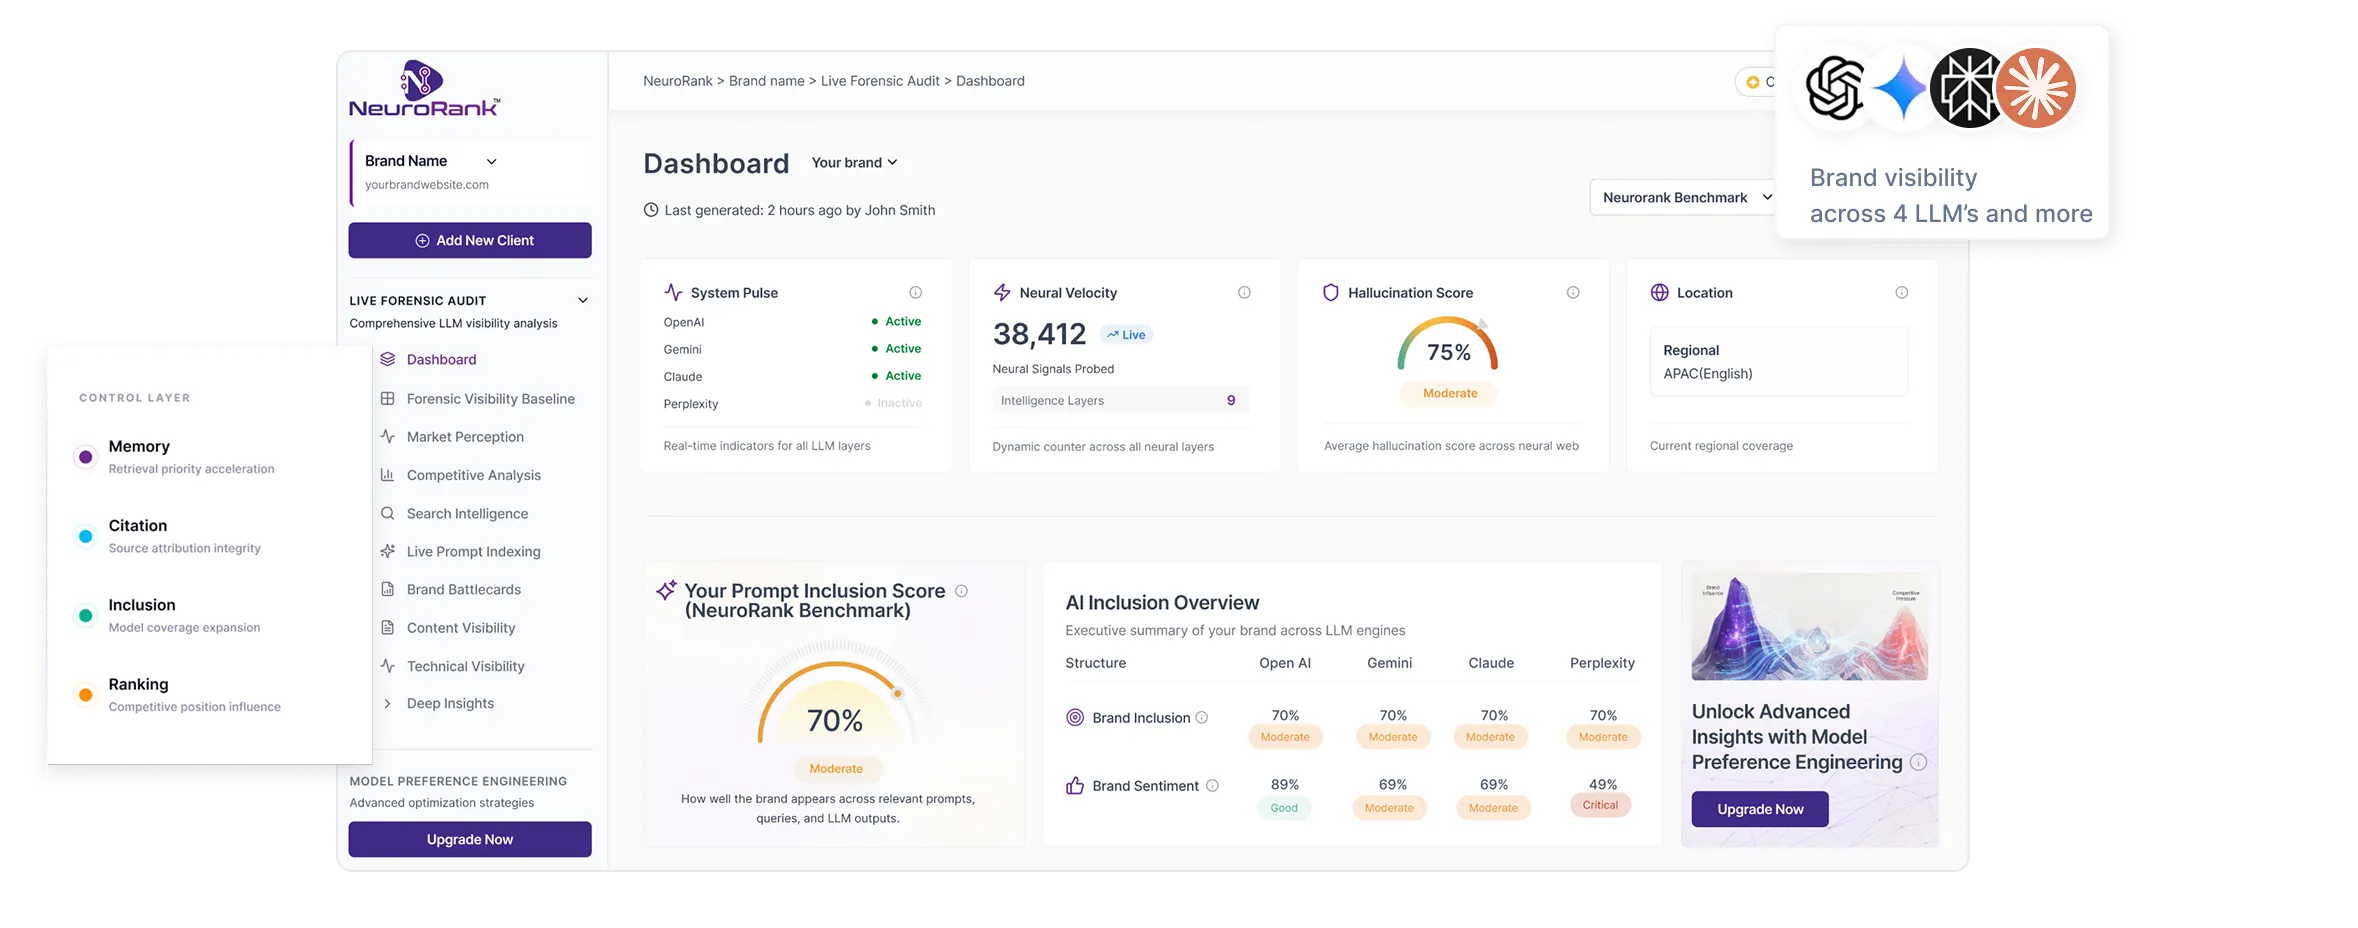Click the Brand Sentiment info icon

click(1212, 786)
